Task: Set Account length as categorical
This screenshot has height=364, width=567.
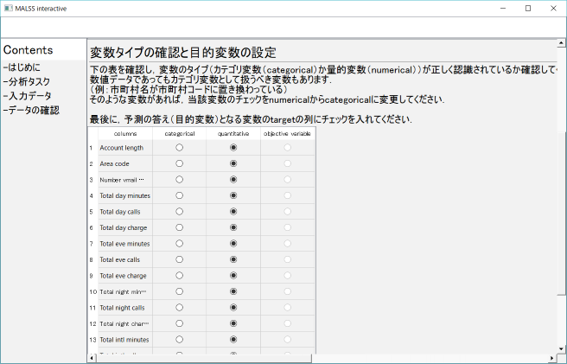Action: tap(179, 147)
